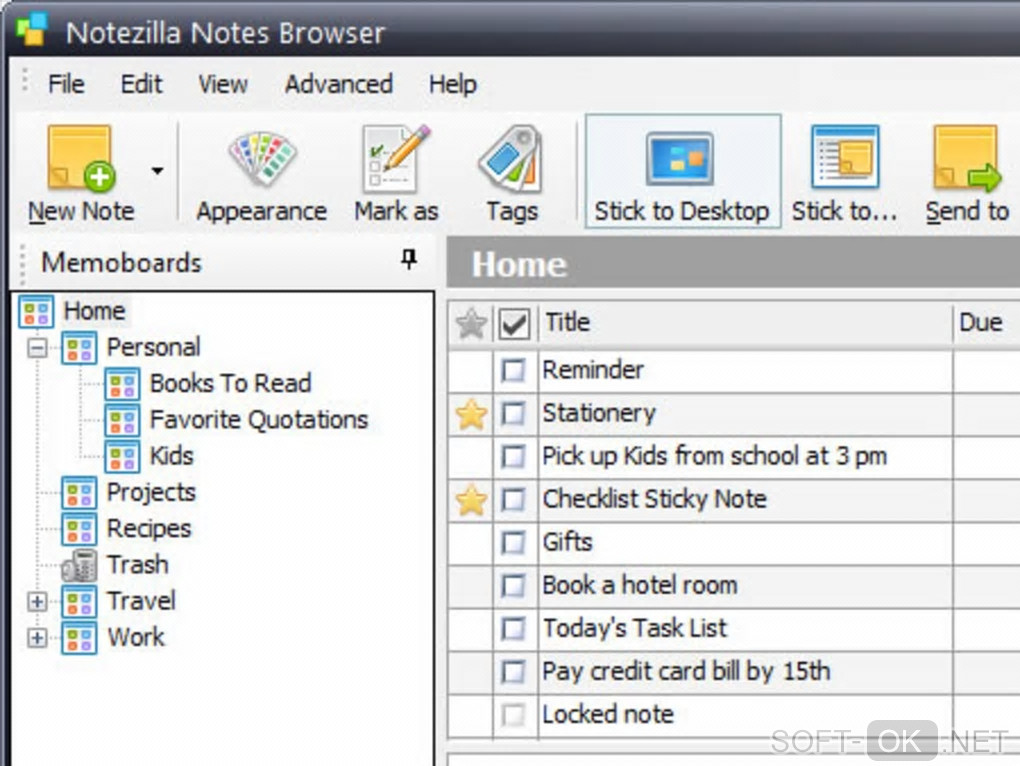Image resolution: width=1020 pixels, height=766 pixels.
Task: Expand the Travel tree node
Action: point(37,602)
